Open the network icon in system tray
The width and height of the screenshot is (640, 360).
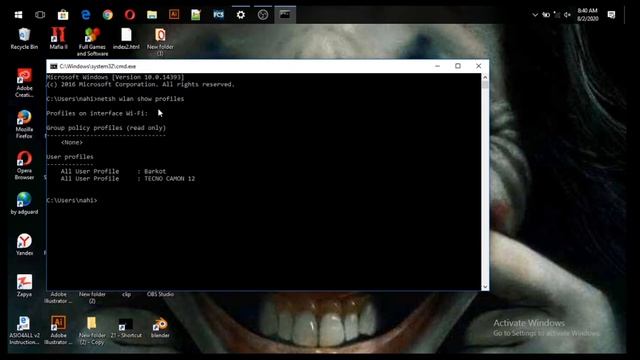click(x=557, y=15)
